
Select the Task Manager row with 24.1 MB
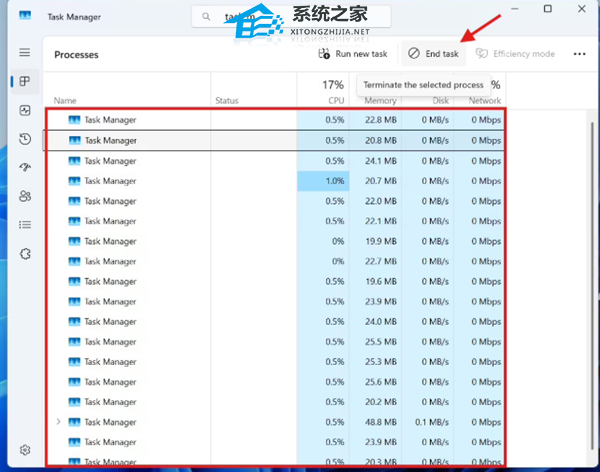[x=275, y=161]
